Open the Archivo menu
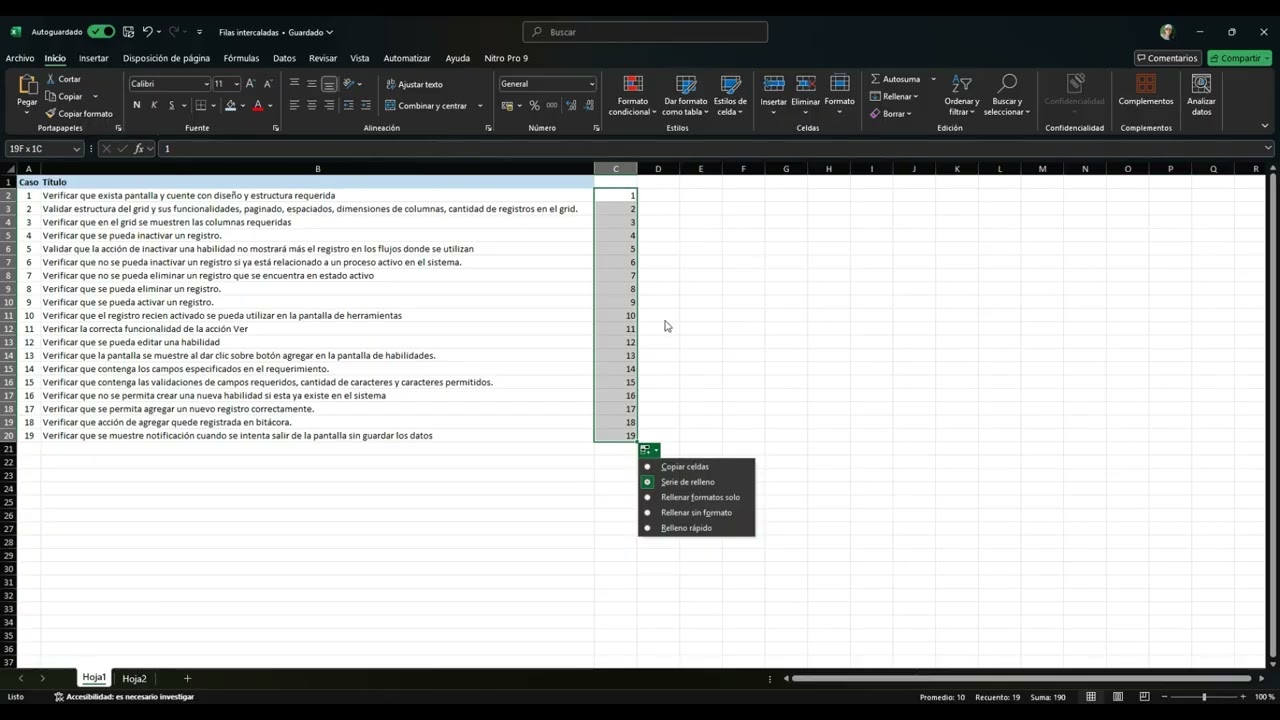The width and height of the screenshot is (1280, 720). pyautogui.click(x=20, y=58)
